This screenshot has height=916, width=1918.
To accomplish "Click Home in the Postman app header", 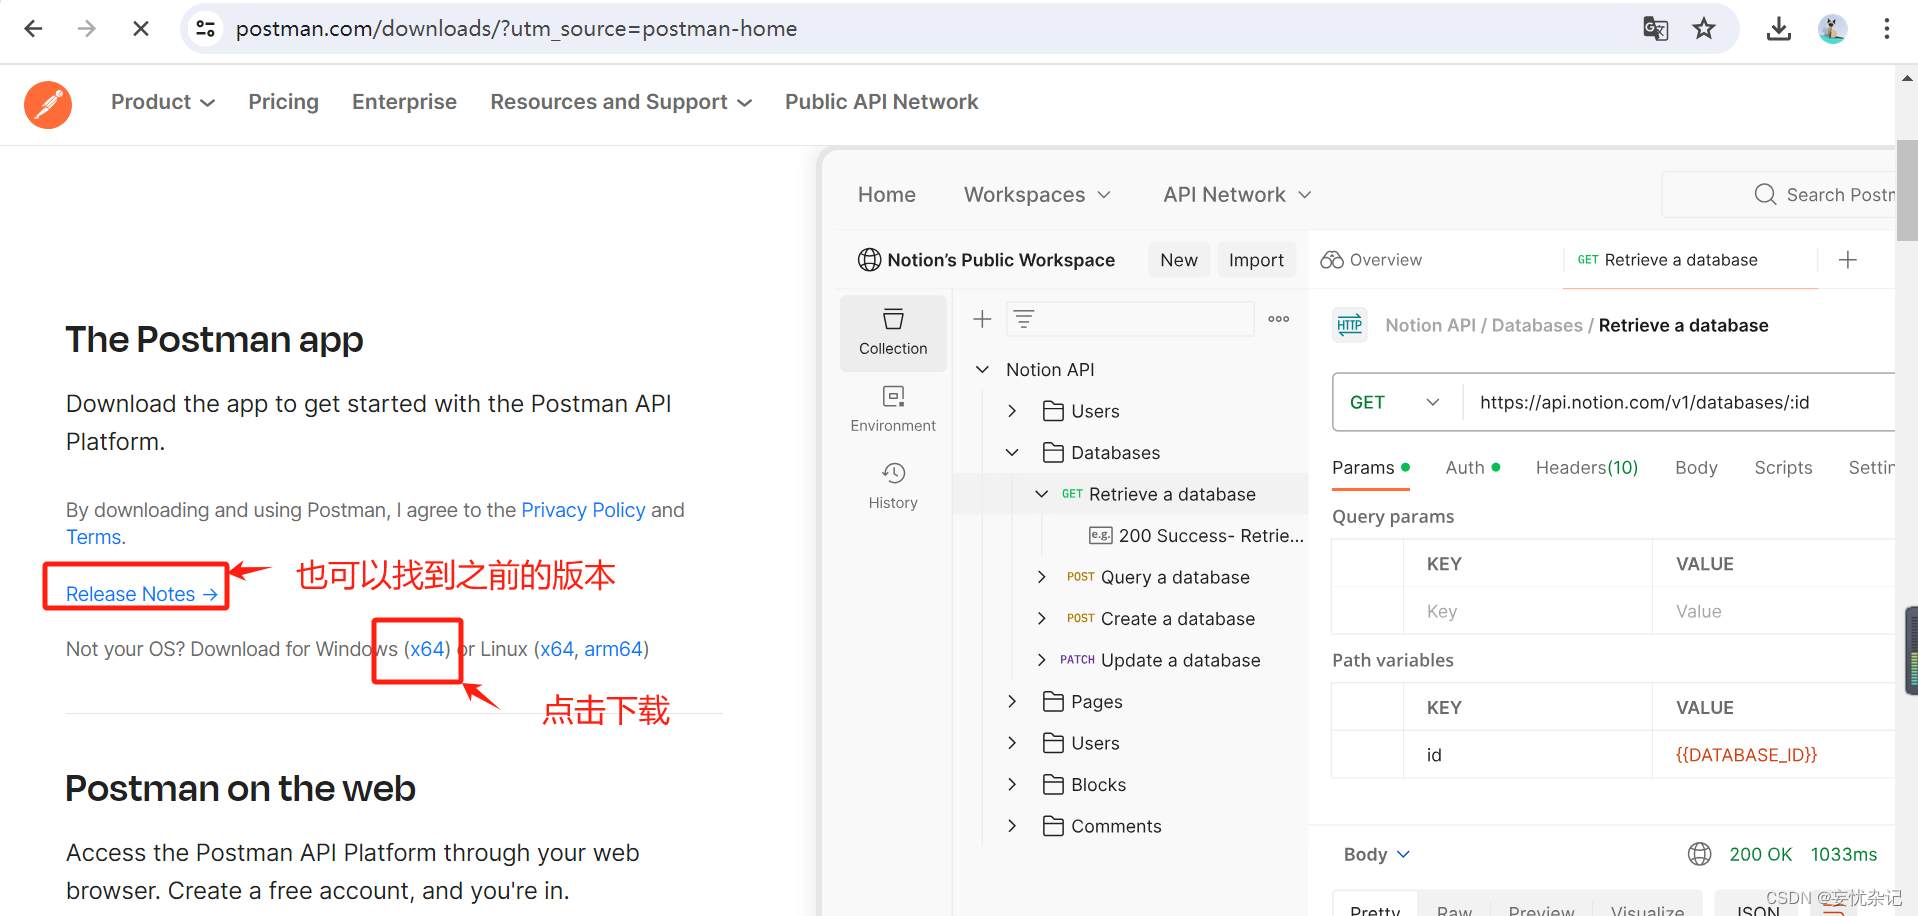I will [x=886, y=195].
